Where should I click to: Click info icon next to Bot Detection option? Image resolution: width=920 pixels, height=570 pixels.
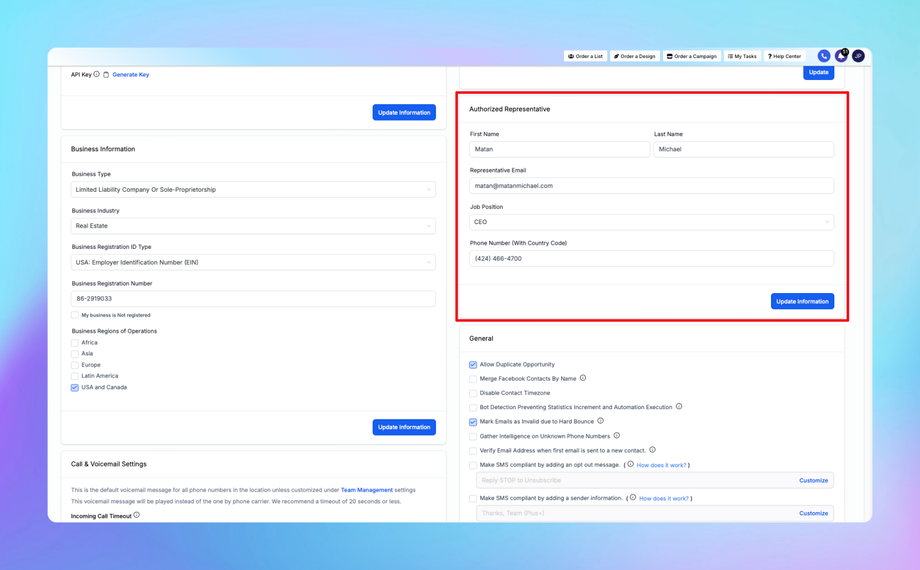[679, 406]
